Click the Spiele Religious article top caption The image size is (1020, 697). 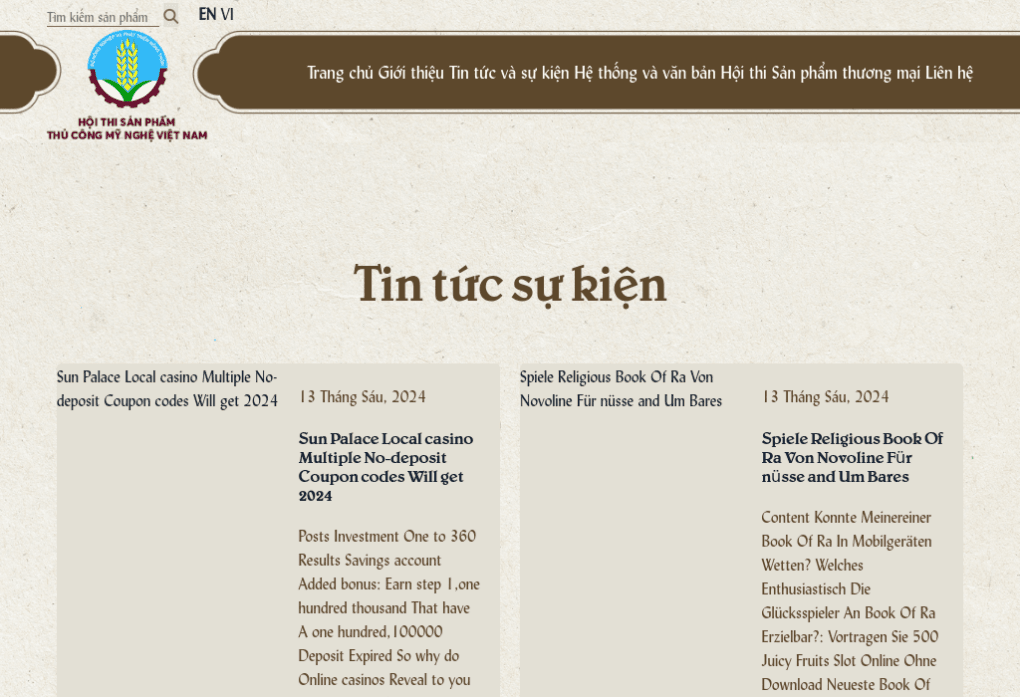[x=620, y=389]
